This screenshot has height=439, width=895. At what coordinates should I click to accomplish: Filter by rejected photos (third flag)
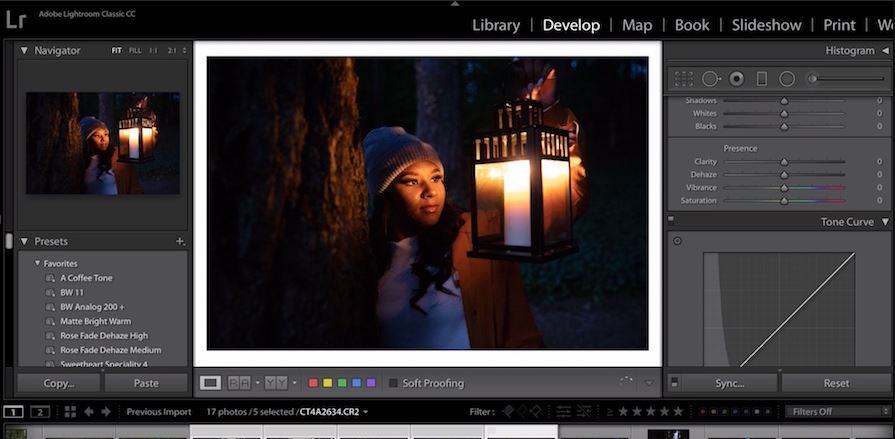(x=535, y=411)
